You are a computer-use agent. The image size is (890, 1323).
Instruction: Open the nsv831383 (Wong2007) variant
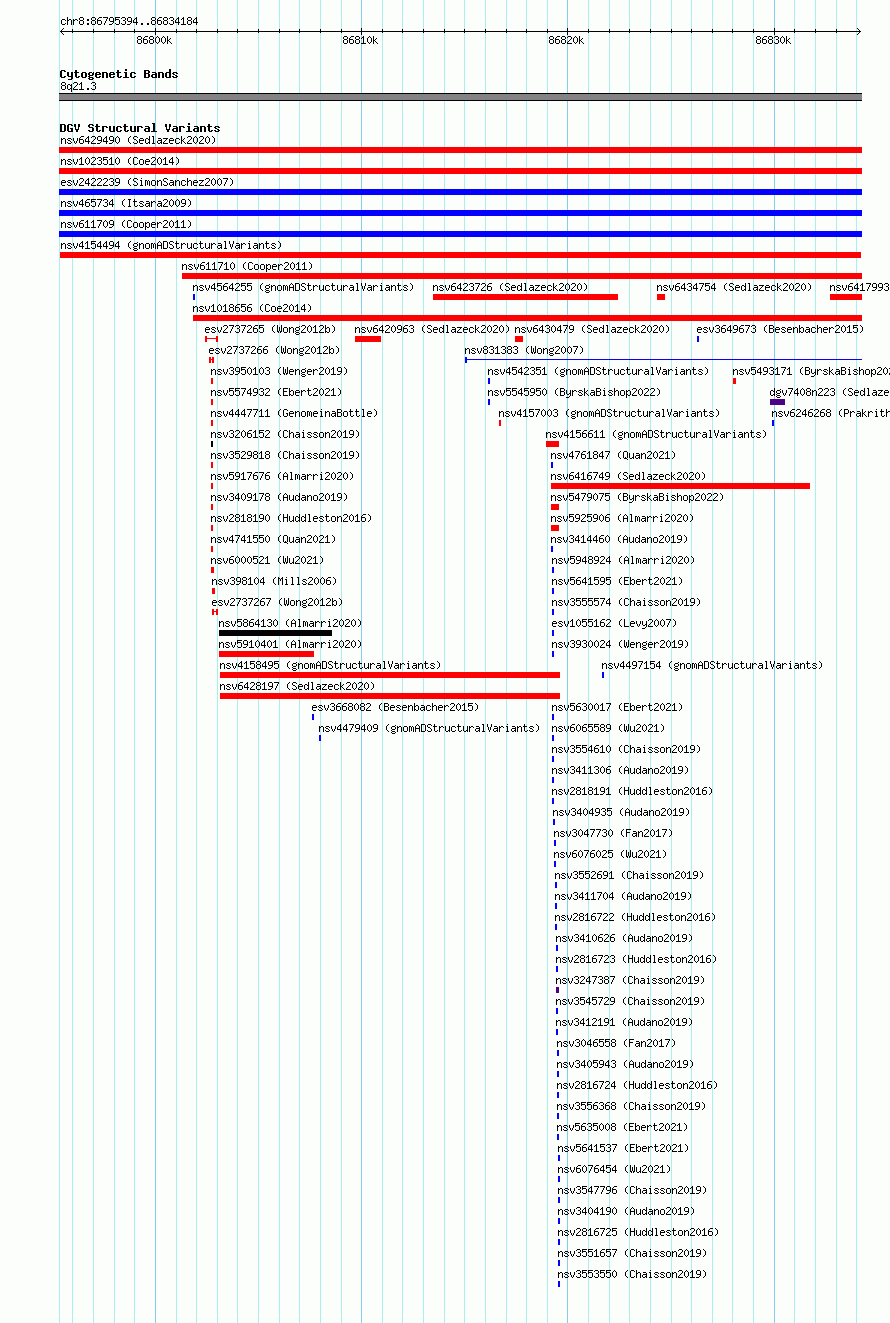pos(524,351)
